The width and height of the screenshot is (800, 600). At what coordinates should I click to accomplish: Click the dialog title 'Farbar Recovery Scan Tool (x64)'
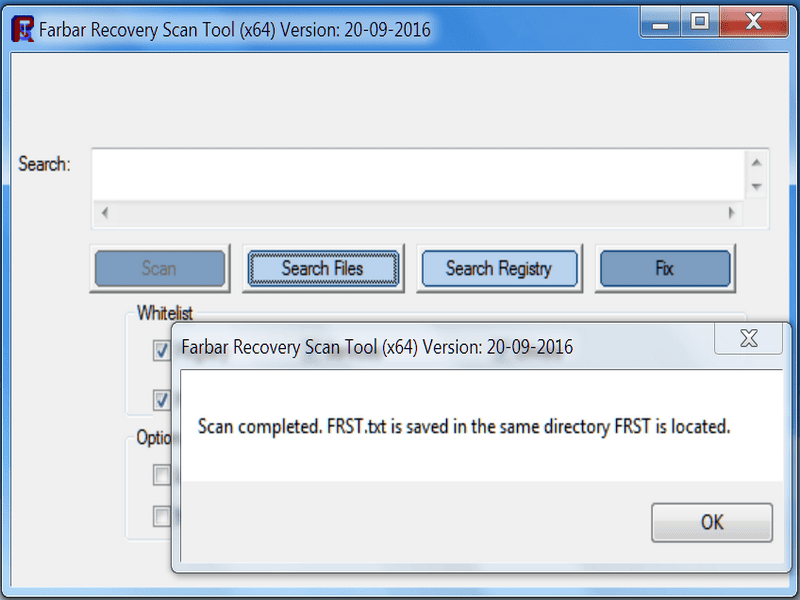377,347
